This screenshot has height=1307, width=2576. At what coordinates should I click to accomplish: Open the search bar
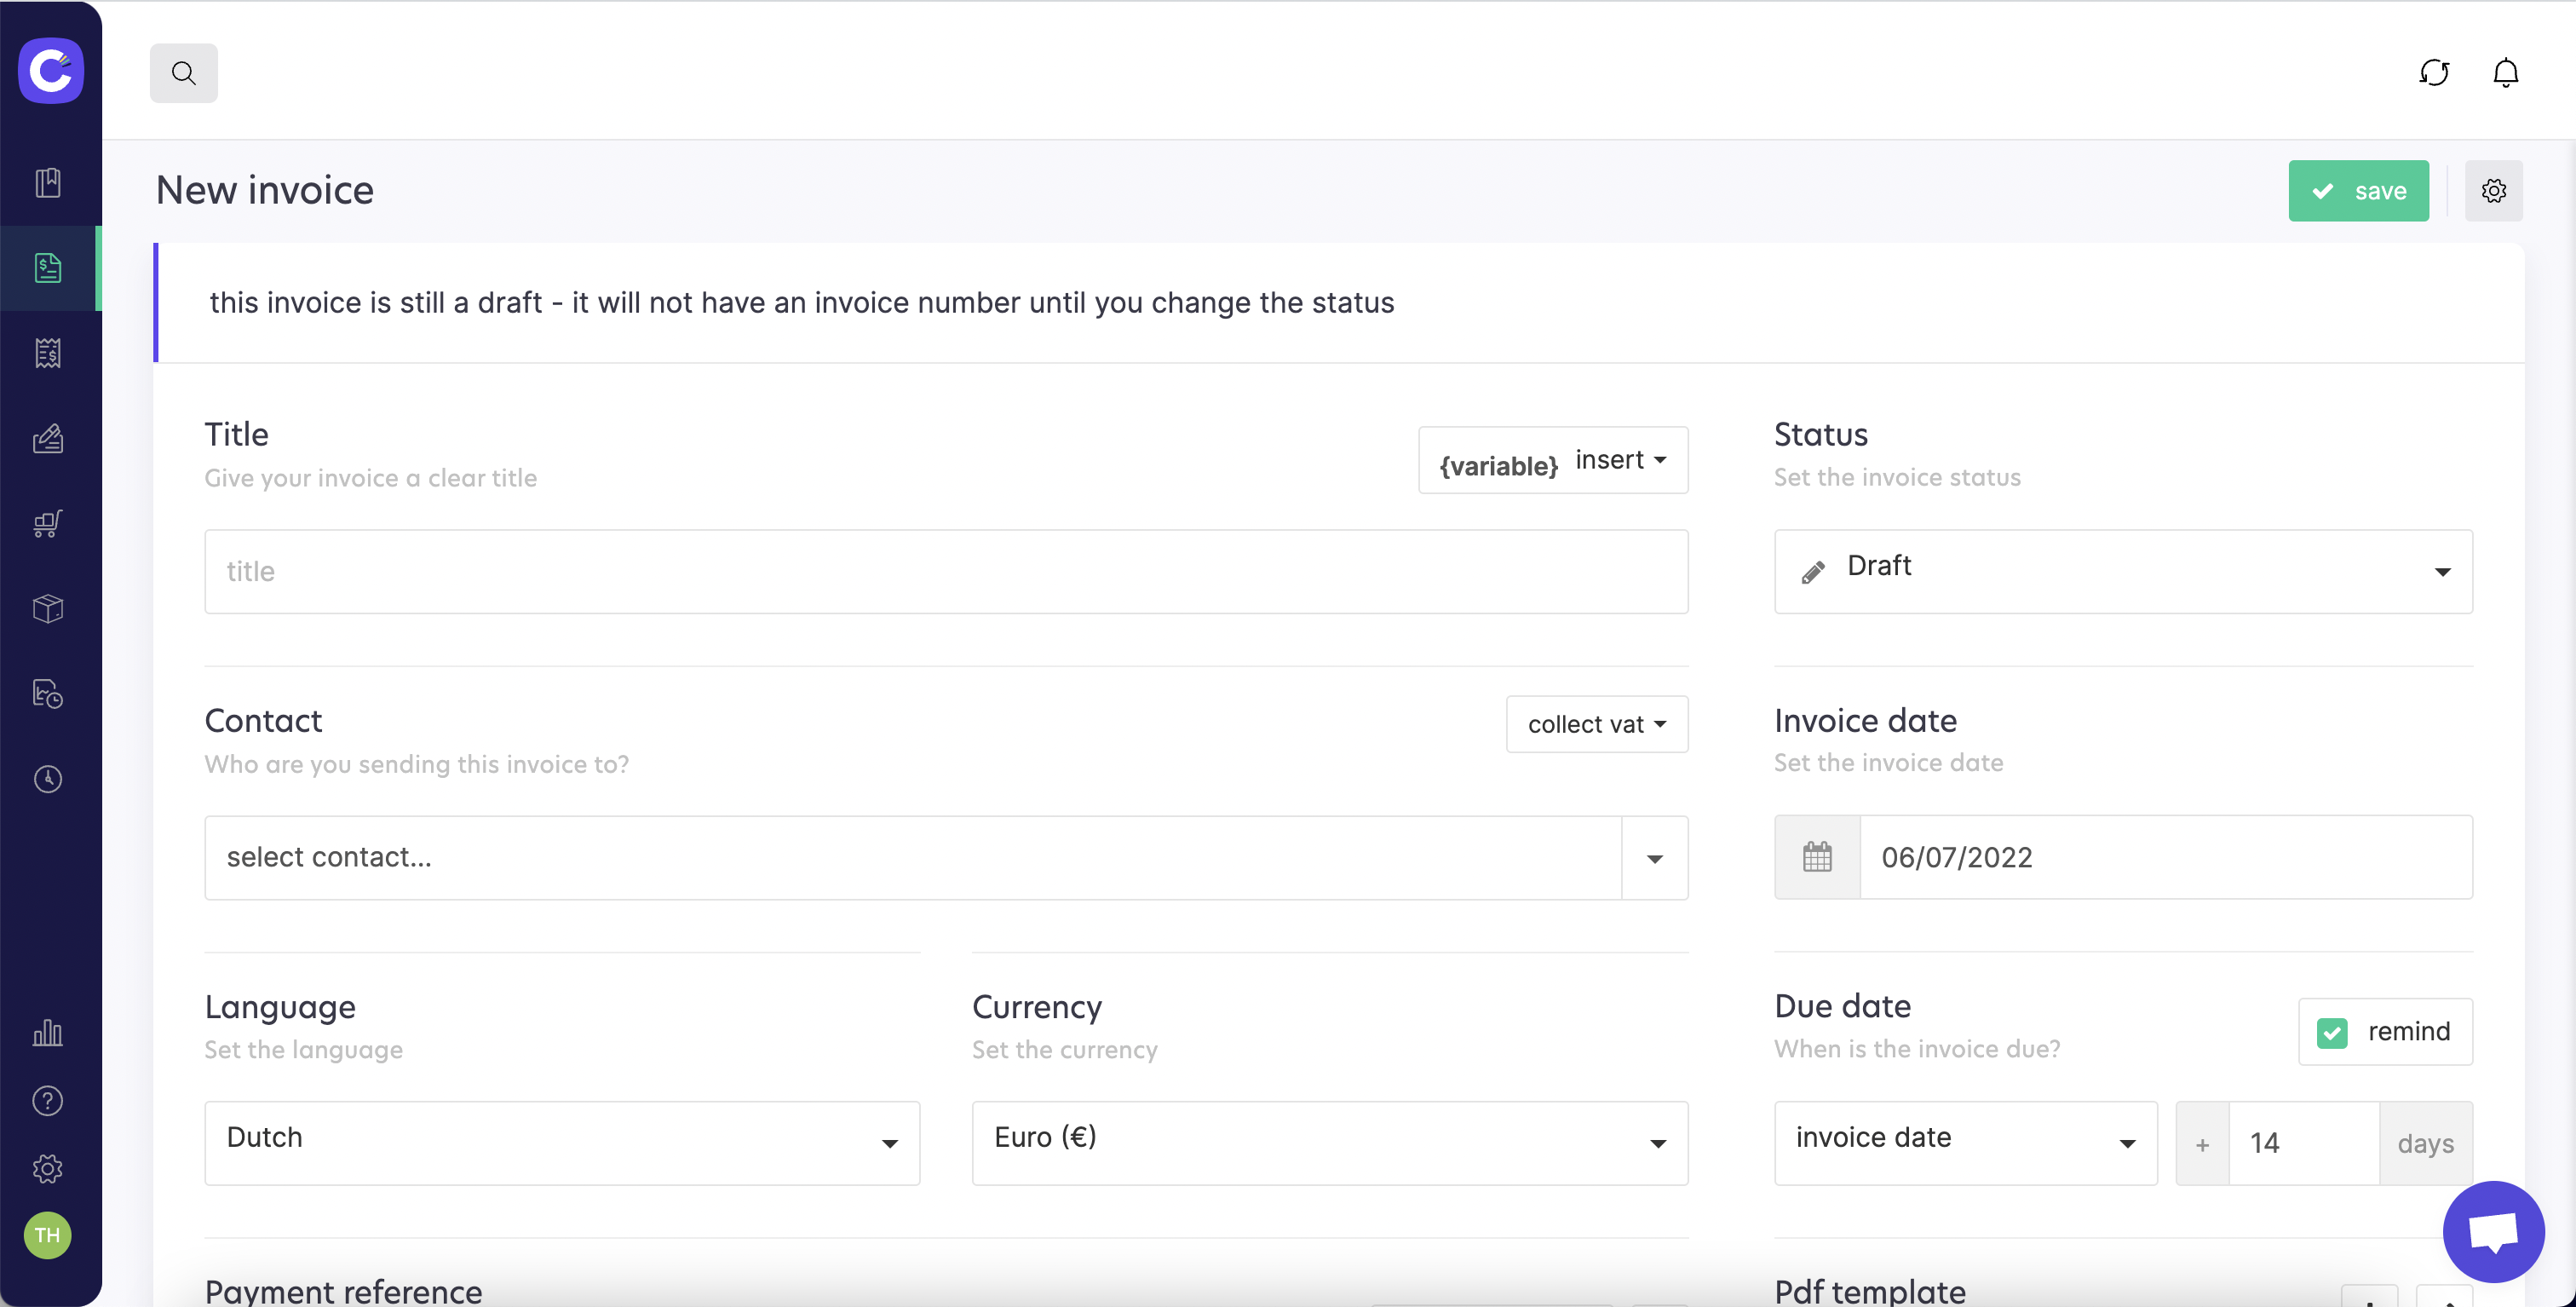click(x=183, y=72)
